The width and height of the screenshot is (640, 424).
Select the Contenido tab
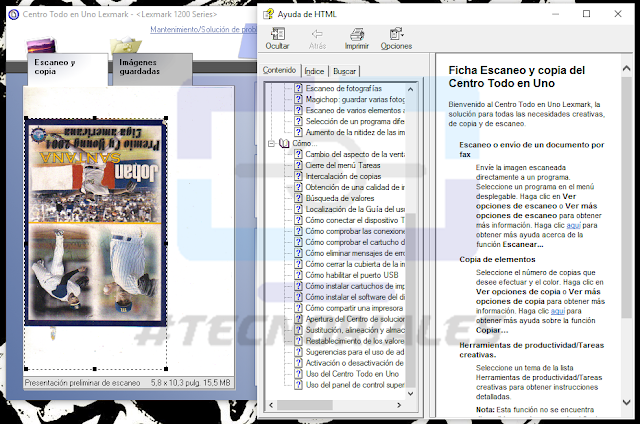coord(280,70)
